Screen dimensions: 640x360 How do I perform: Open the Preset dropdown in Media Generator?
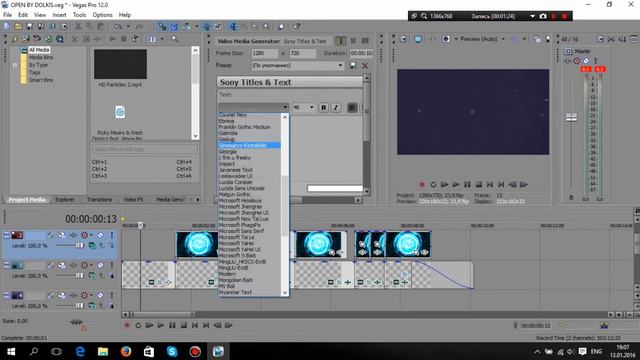340,65
